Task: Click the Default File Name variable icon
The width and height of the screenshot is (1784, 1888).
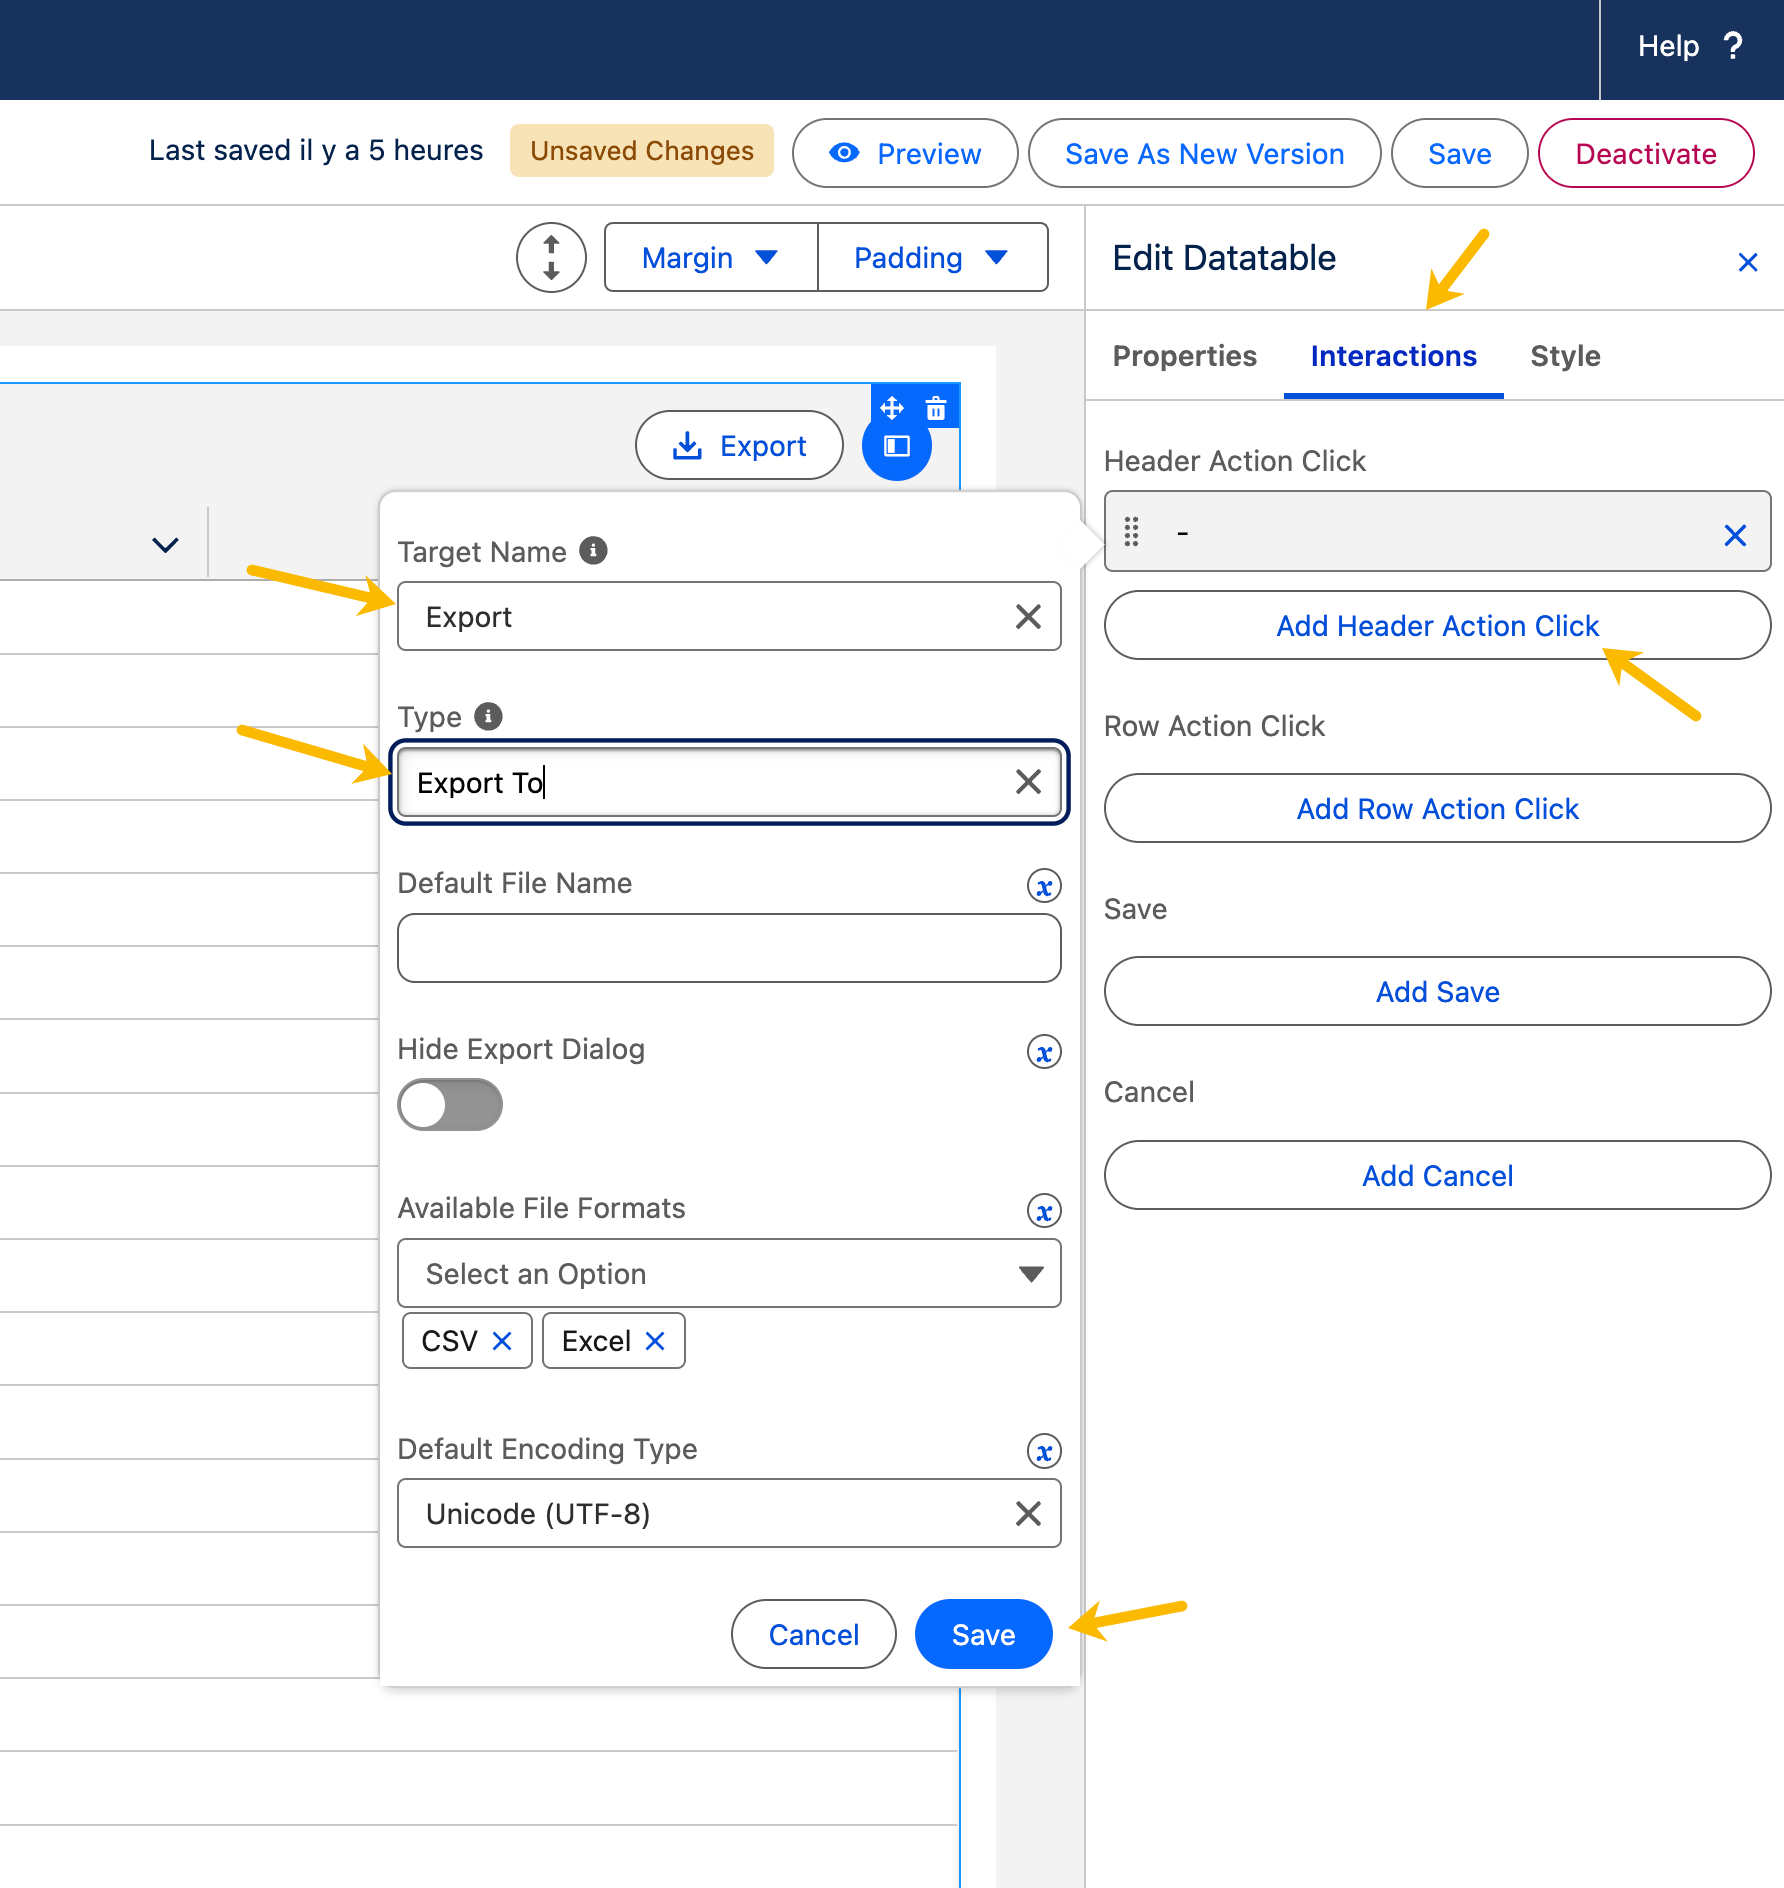Action: click(x=1044, y=886)
